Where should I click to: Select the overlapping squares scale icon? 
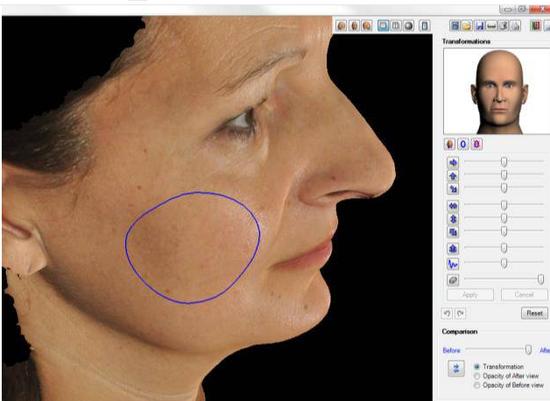(453, 232)
